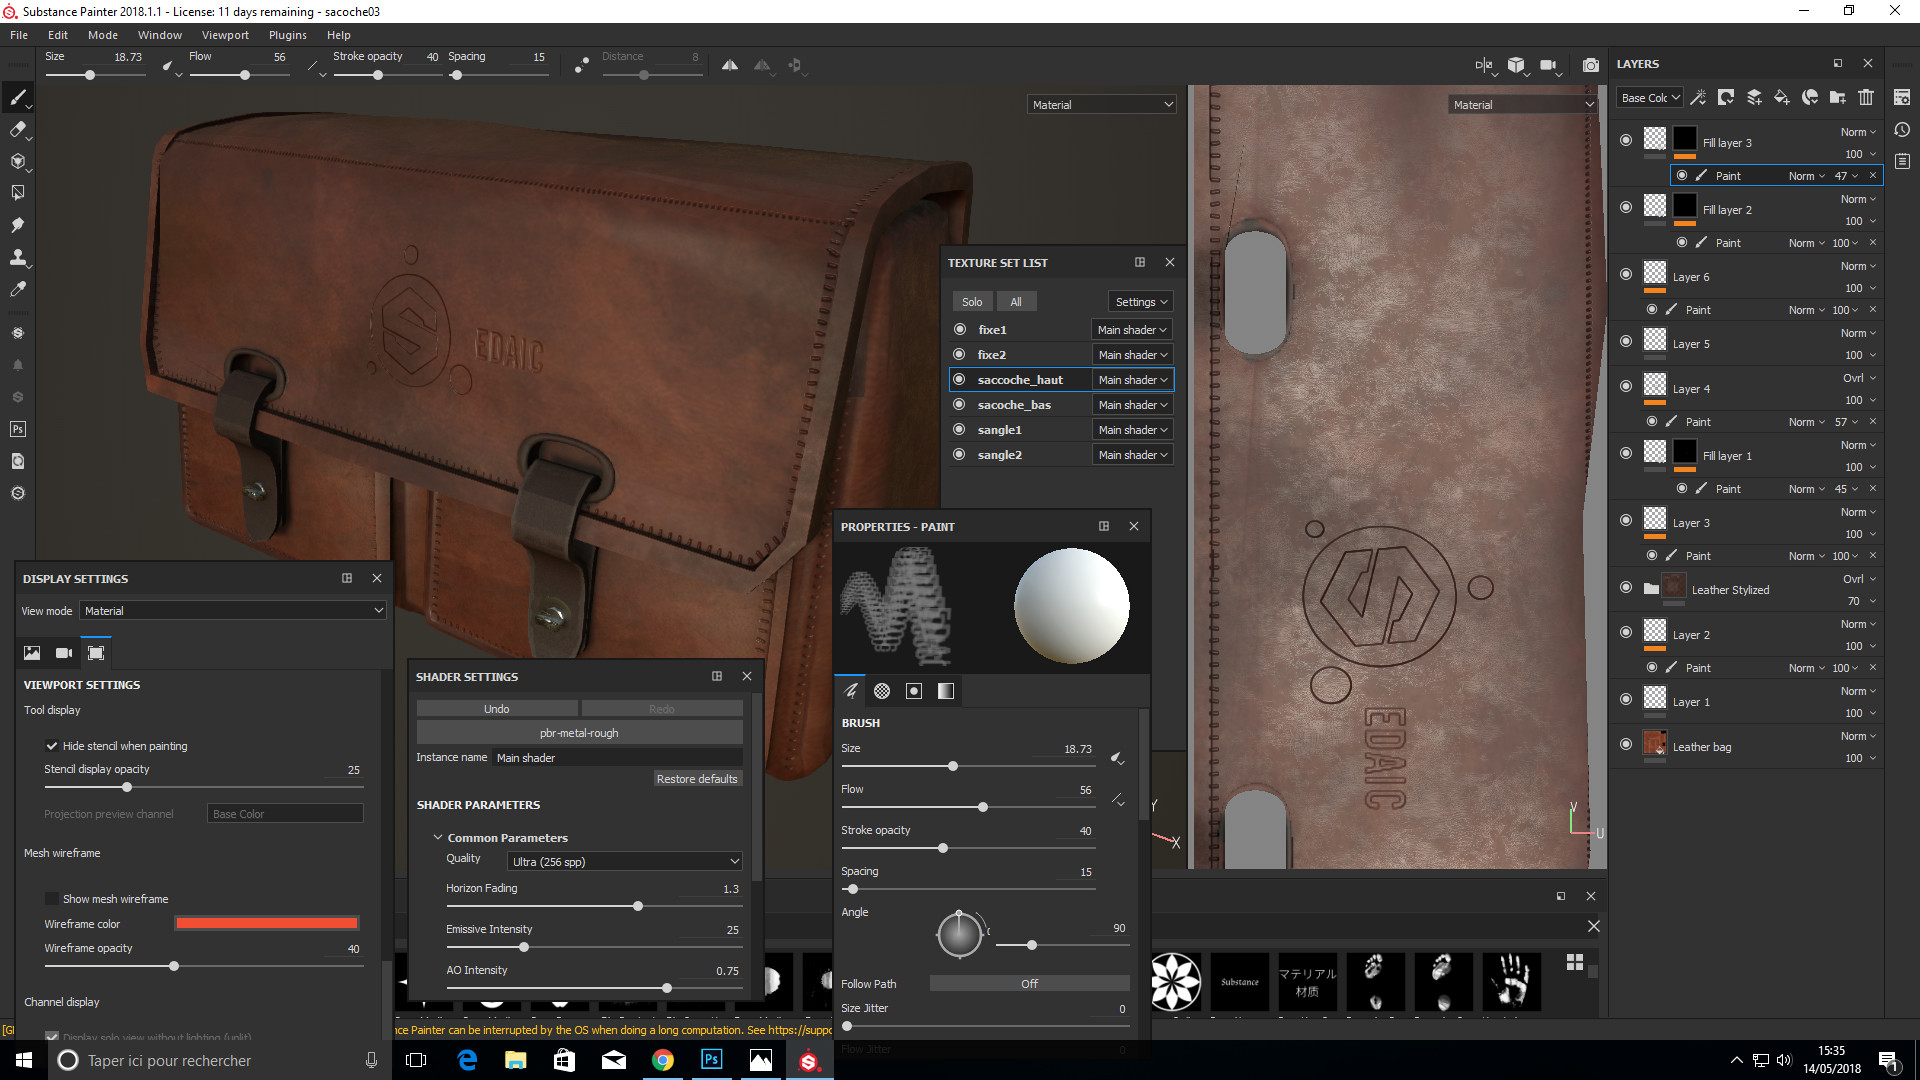Open the Quality dropdown in Shader Settings

(625, 861)
